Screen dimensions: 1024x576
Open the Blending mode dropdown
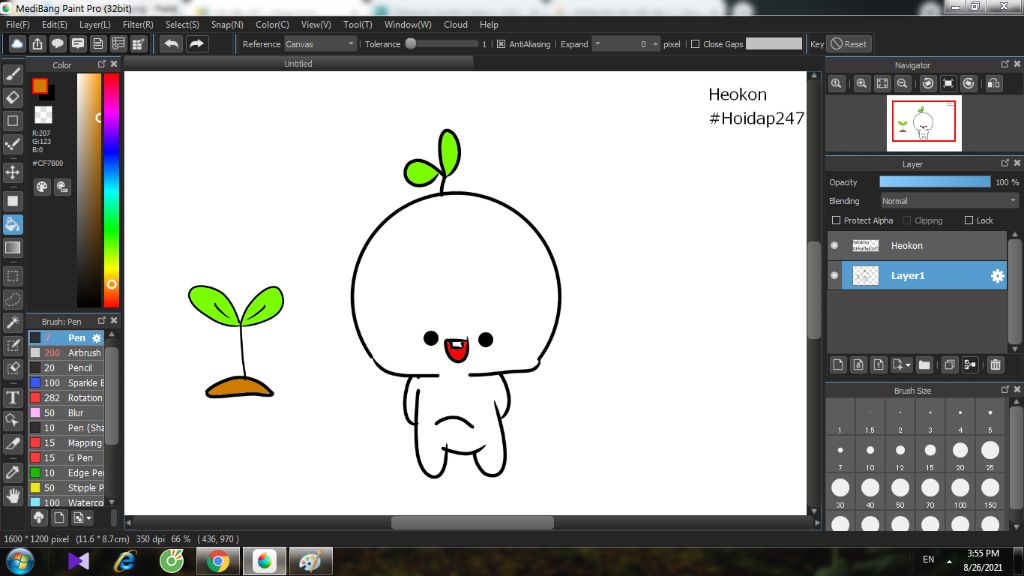click(949, 201)
